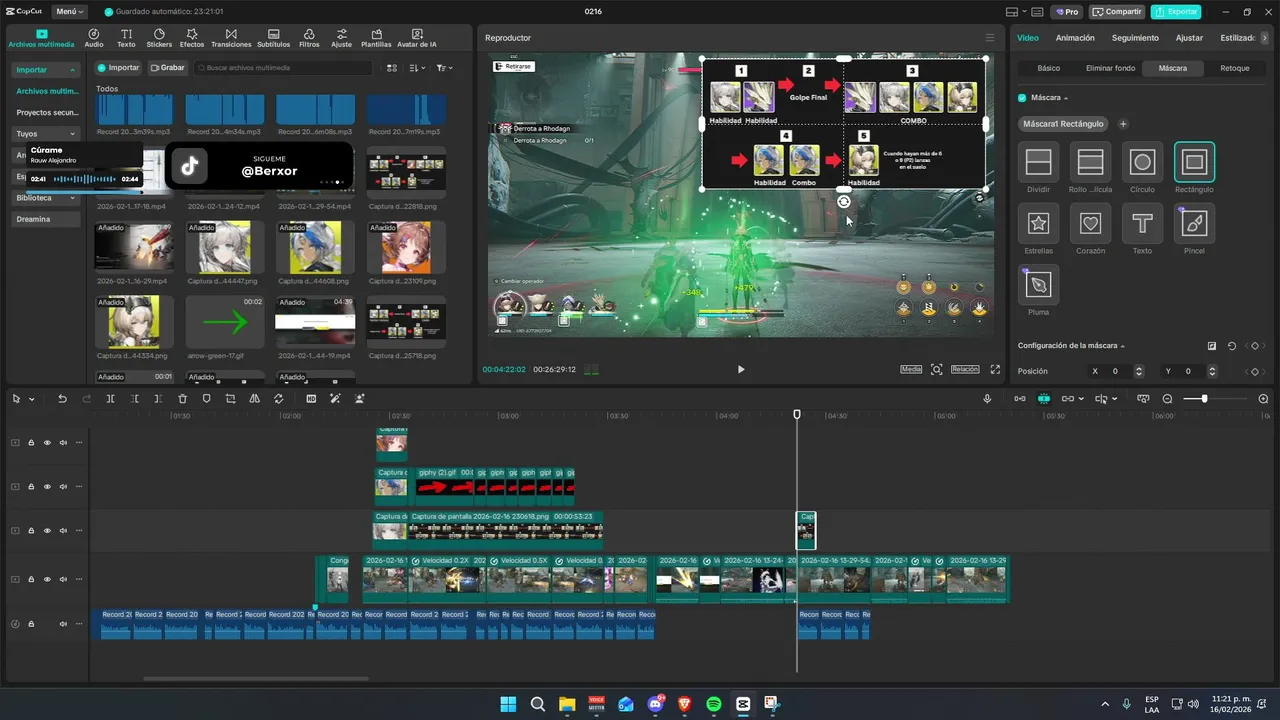The height and width of the screenshot is (720, 1280).
Task: Open the Menú dropdown
Action: [69, 12]
